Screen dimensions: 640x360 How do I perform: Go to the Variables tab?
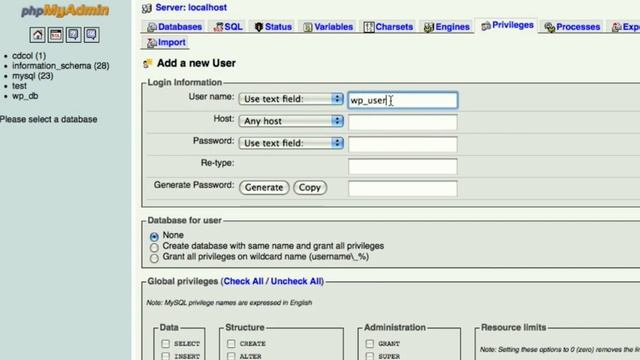(328, 27)
